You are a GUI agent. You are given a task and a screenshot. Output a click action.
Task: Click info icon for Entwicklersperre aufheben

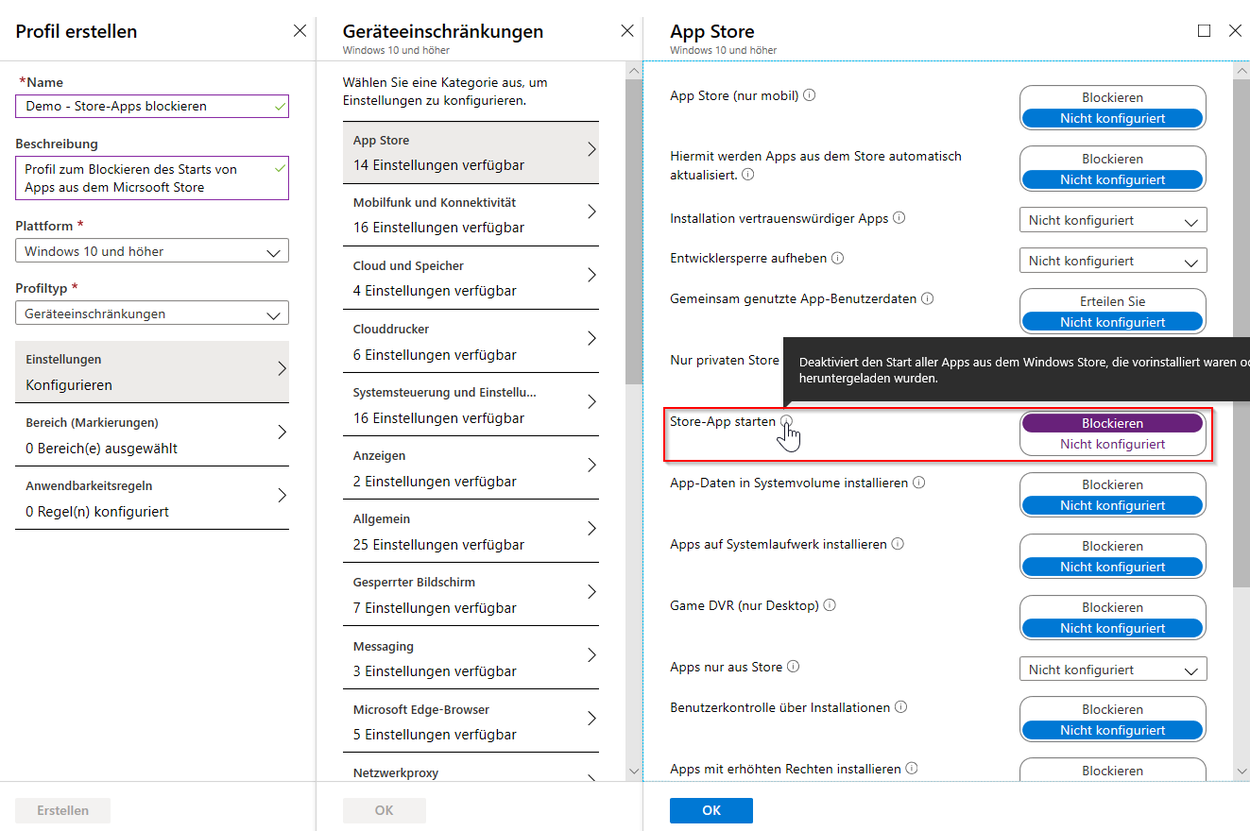pyautogui.click(x=837, y=258)
